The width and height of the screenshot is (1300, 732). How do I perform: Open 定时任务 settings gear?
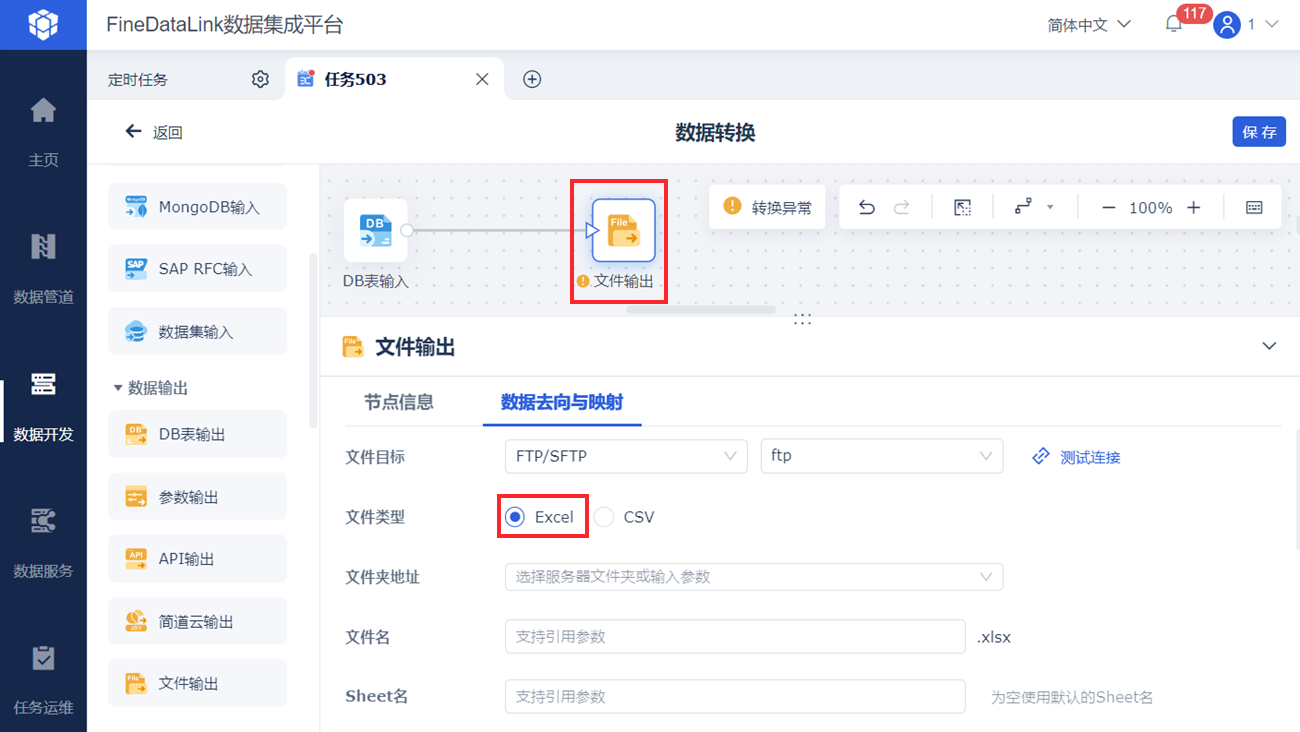point(260,79)
